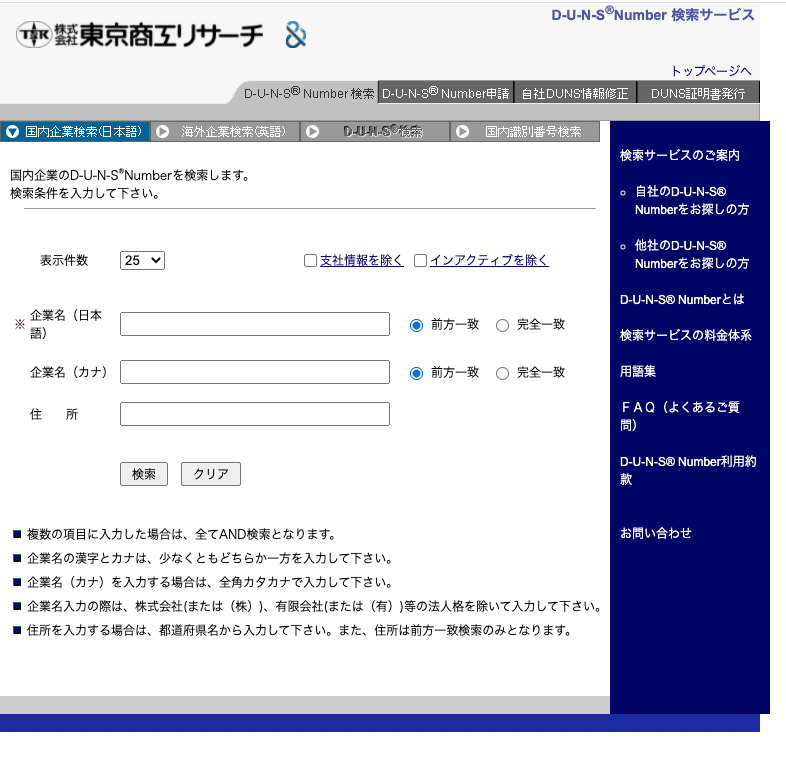Viewport: 786px width, 767px height.
Task: Click the Tokyo Shoko Research TSR logo
Action: pos(139,35)
